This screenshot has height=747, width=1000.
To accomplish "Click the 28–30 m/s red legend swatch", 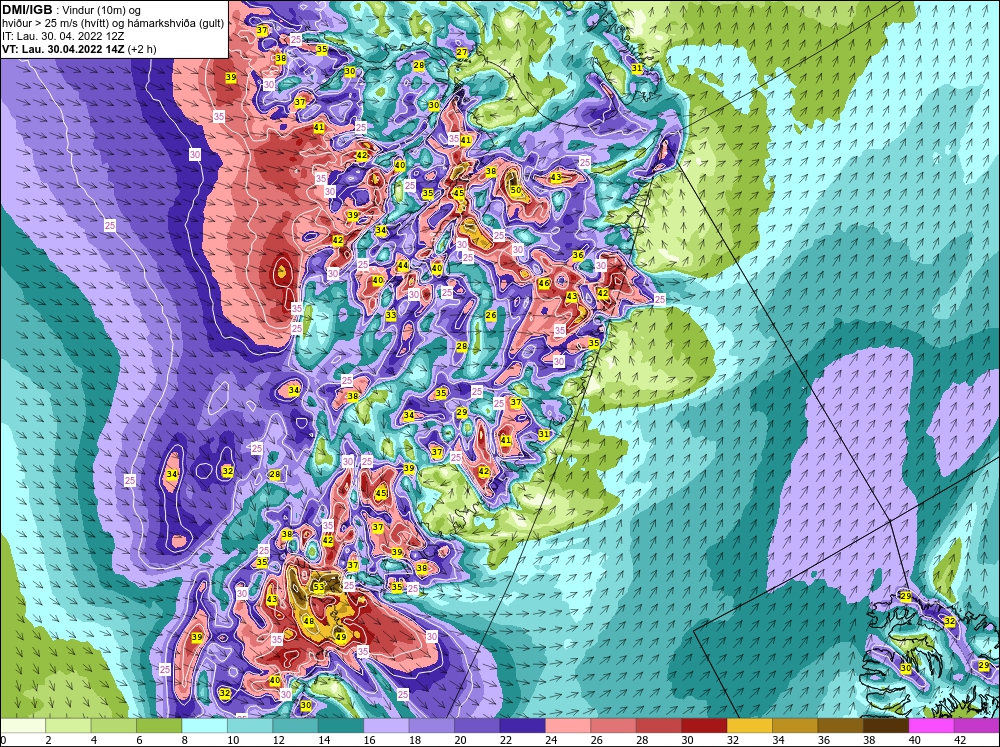I will 659,726.
